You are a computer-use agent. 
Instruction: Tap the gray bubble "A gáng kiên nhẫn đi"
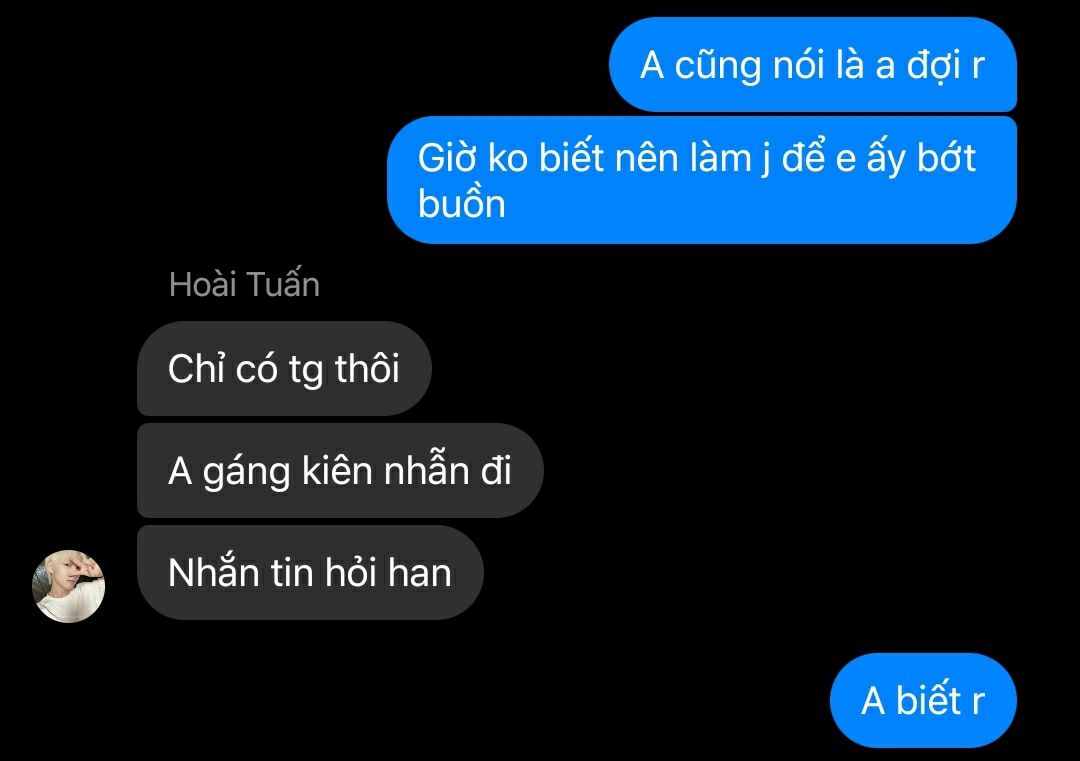click(x=340, y=470)
